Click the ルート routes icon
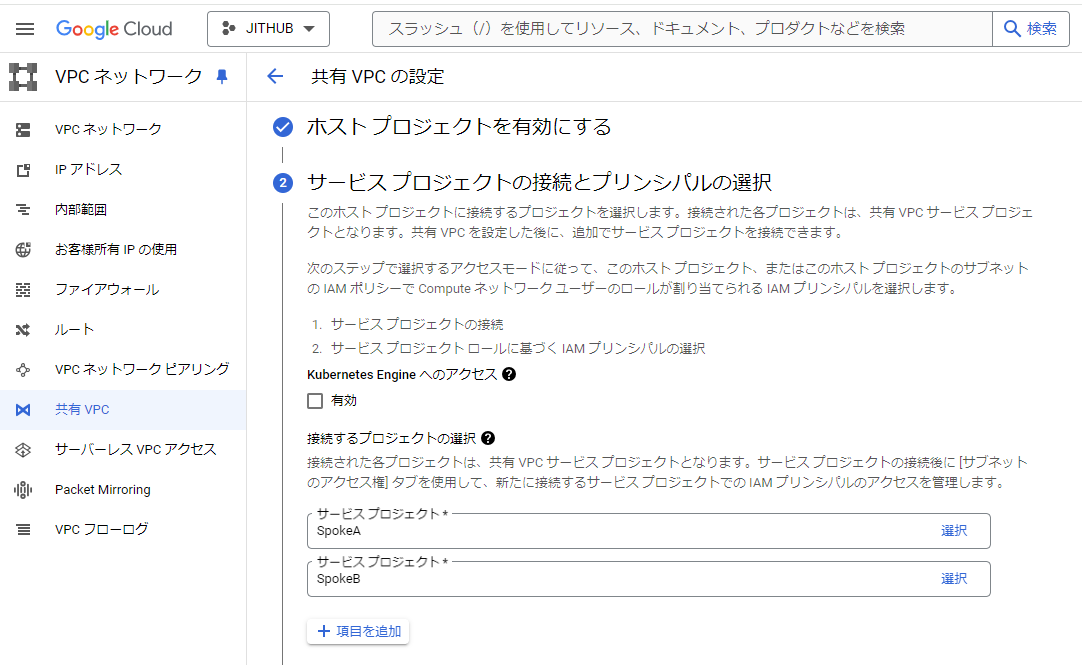The width and height of the screenshot is (1082, 665). (x=23, y=330)
